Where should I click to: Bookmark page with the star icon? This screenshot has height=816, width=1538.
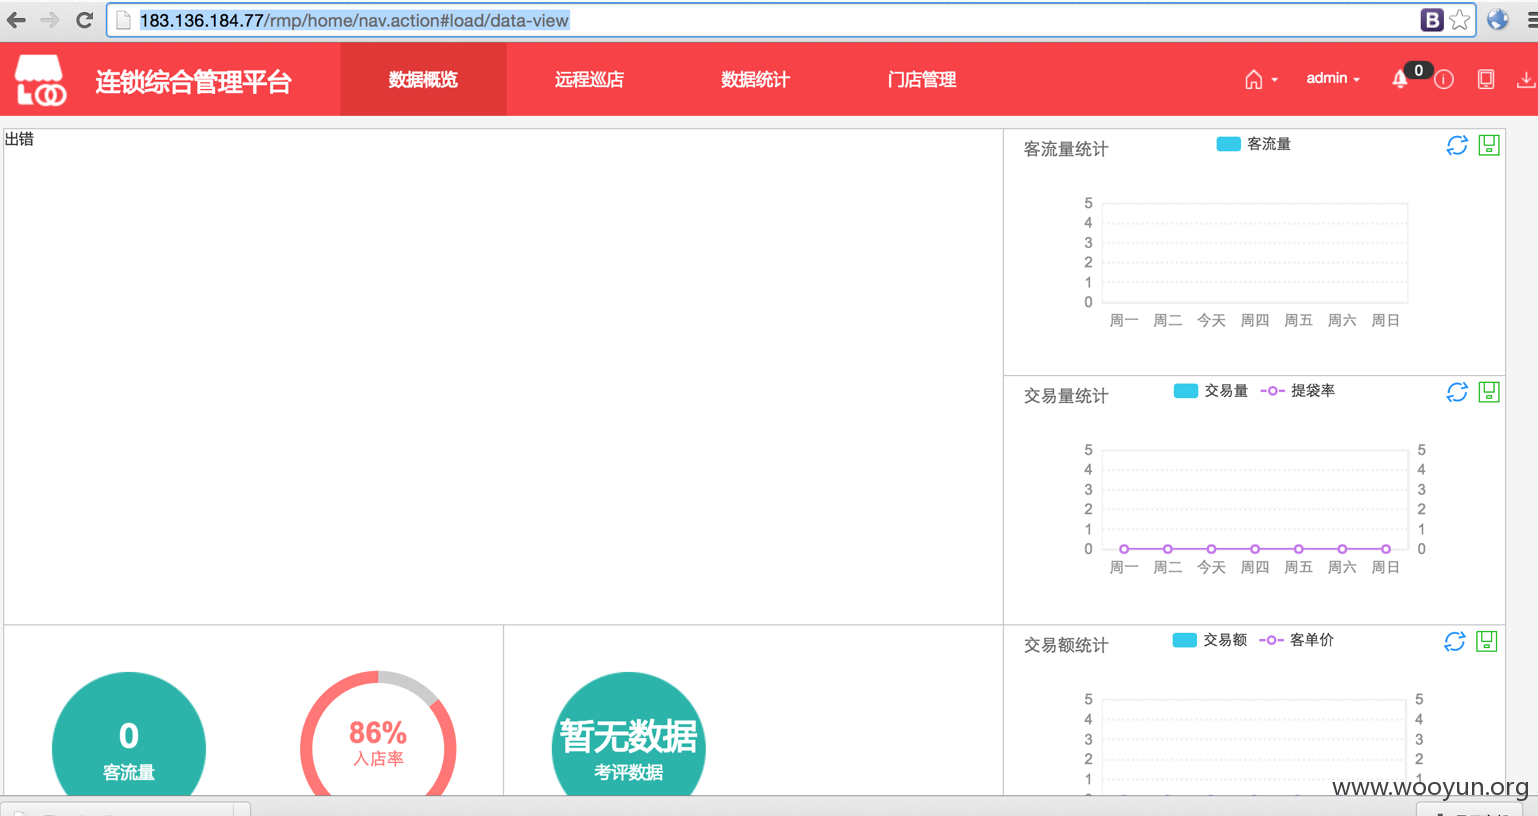point(1459,20)
